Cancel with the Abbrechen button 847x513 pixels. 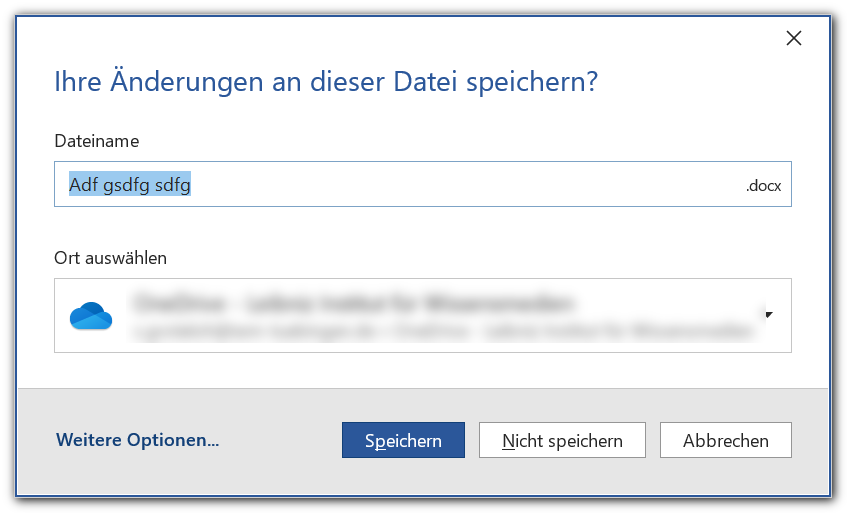click(725, 440)
